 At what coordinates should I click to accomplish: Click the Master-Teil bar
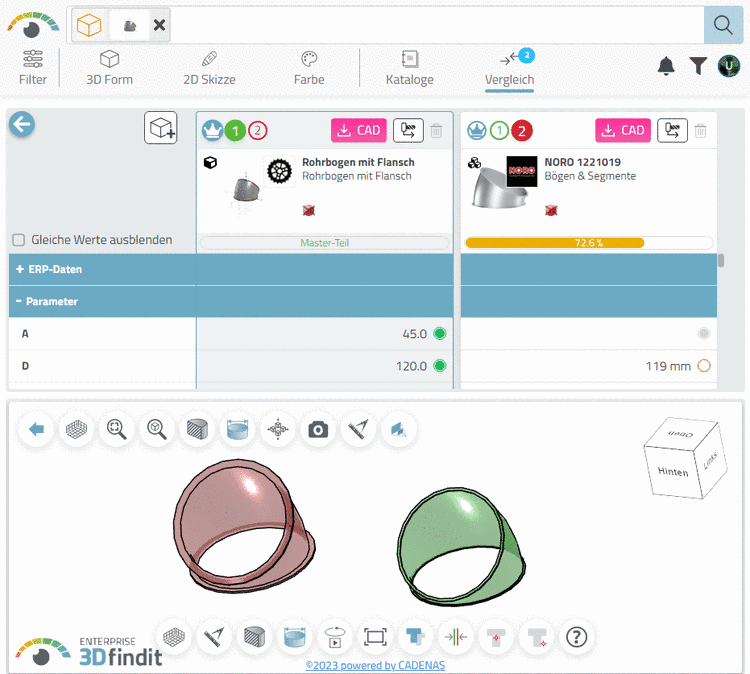324,243
